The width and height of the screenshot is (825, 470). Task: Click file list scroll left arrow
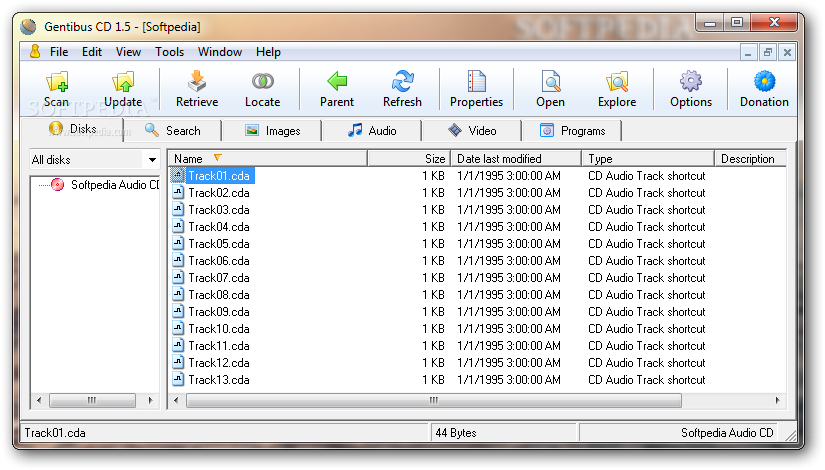pos(176,401)
